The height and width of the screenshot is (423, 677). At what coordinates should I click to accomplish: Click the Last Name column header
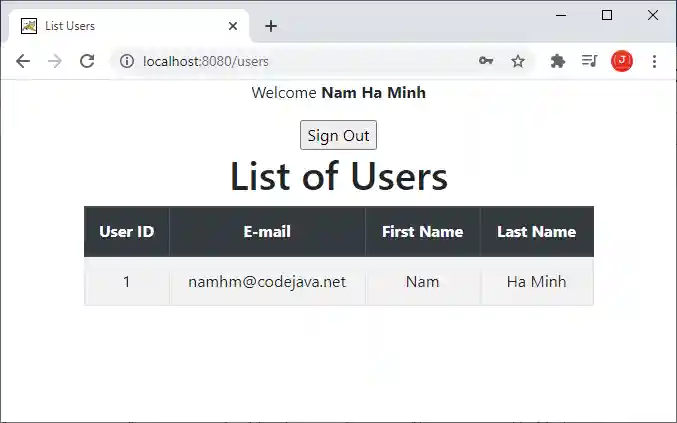tap(537, 232)
